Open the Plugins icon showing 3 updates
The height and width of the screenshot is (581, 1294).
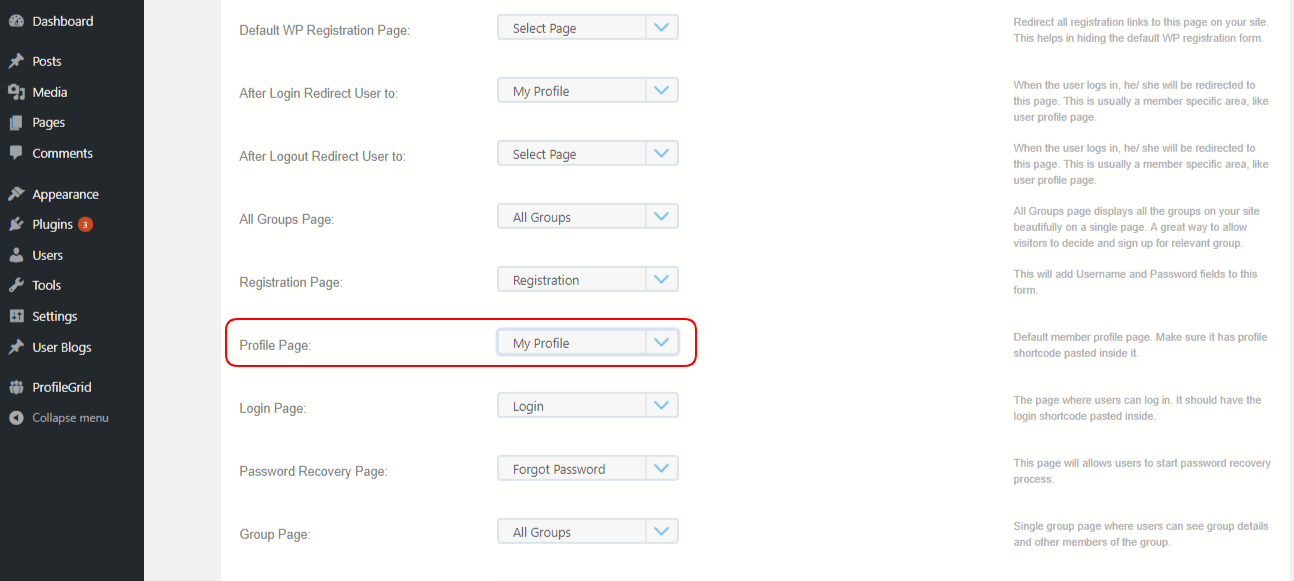tap(18, 223)
